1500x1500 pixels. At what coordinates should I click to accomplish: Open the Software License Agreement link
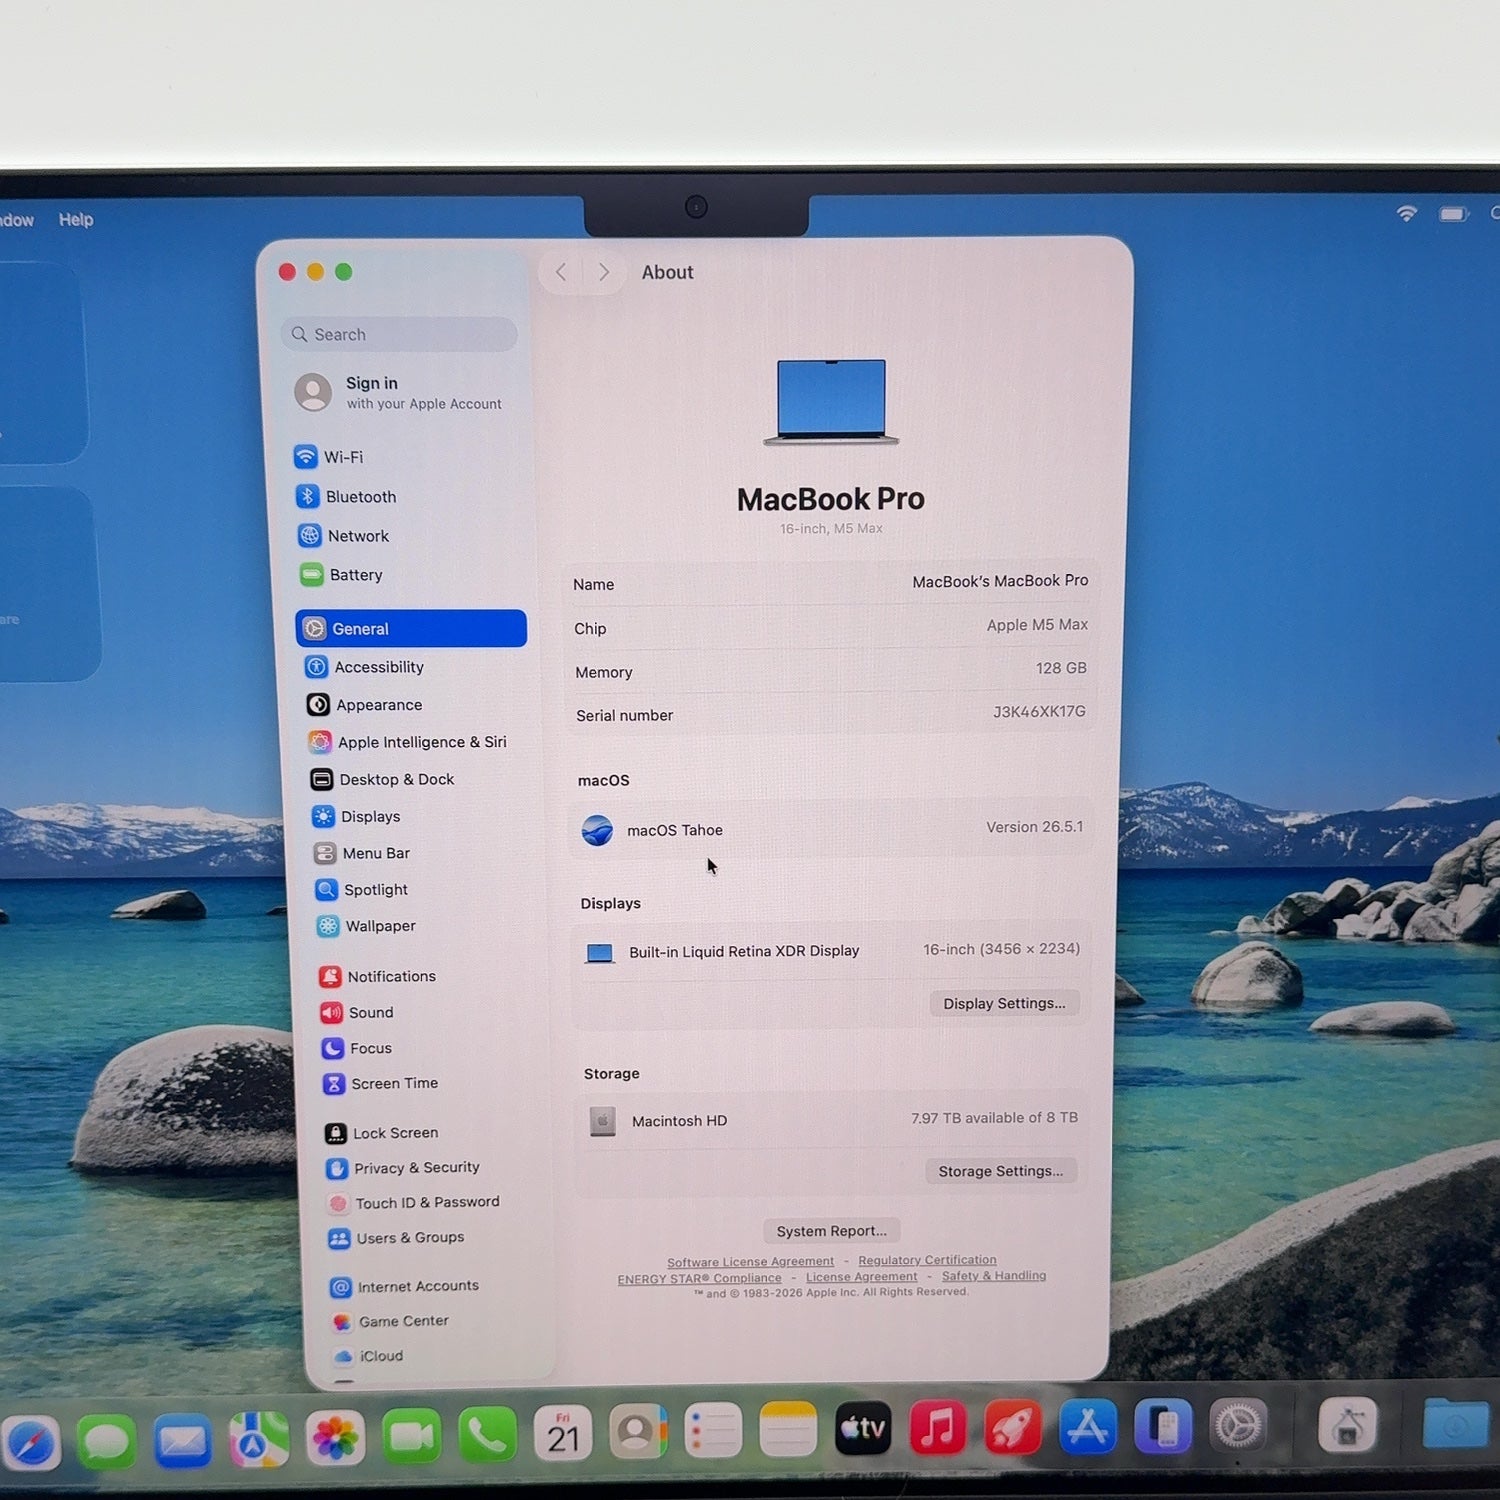pos(750,1262)
